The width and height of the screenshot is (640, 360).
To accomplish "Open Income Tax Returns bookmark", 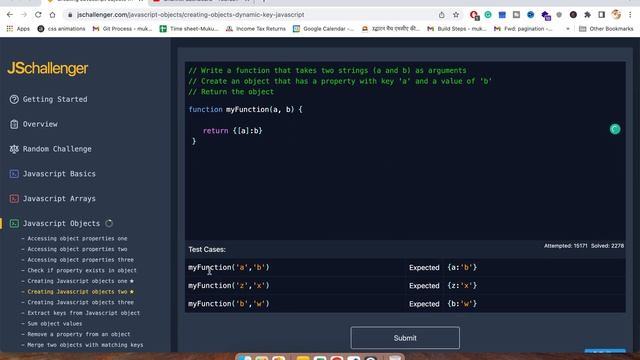I will [x=256, y=29].
